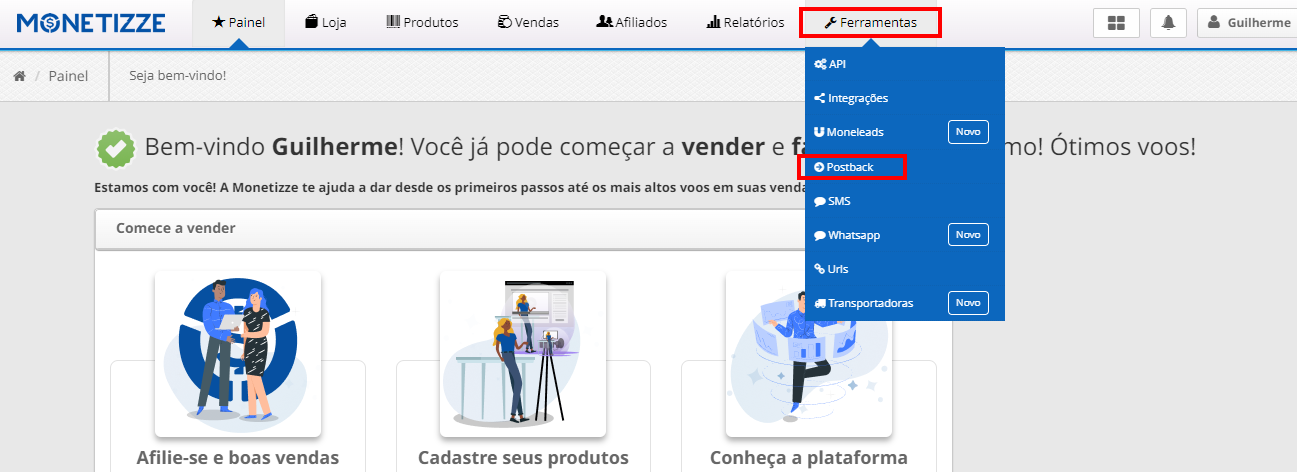Go to the Produtos section
1297x472 pixels.
[422, 22]
